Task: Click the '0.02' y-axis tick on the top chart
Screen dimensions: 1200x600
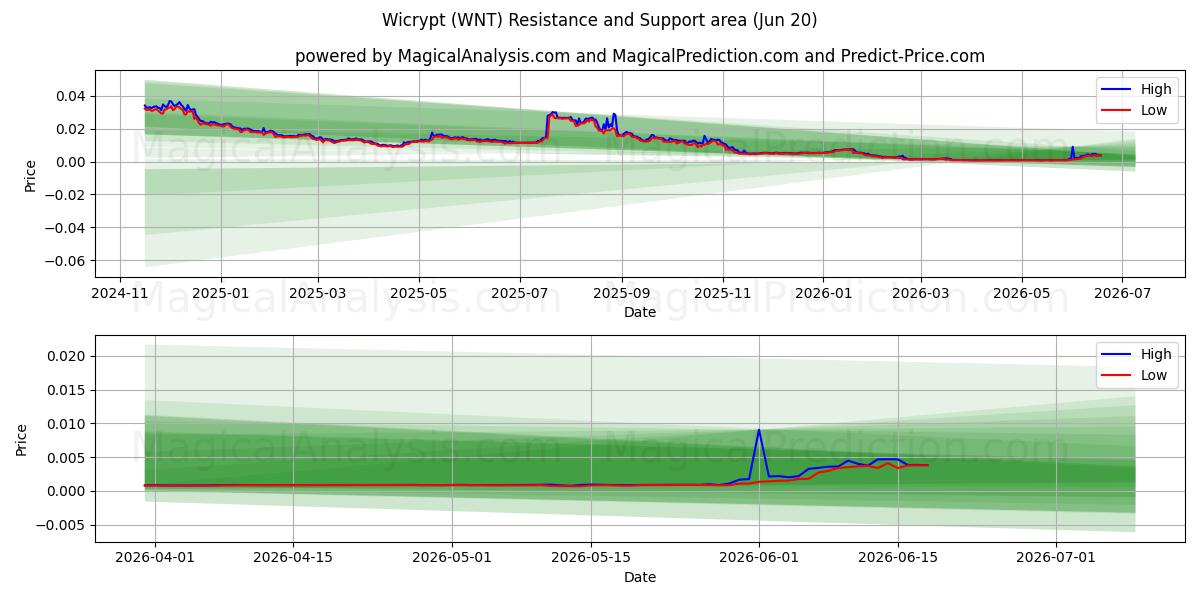Action: pyautogui.click(x=73, y=129)
